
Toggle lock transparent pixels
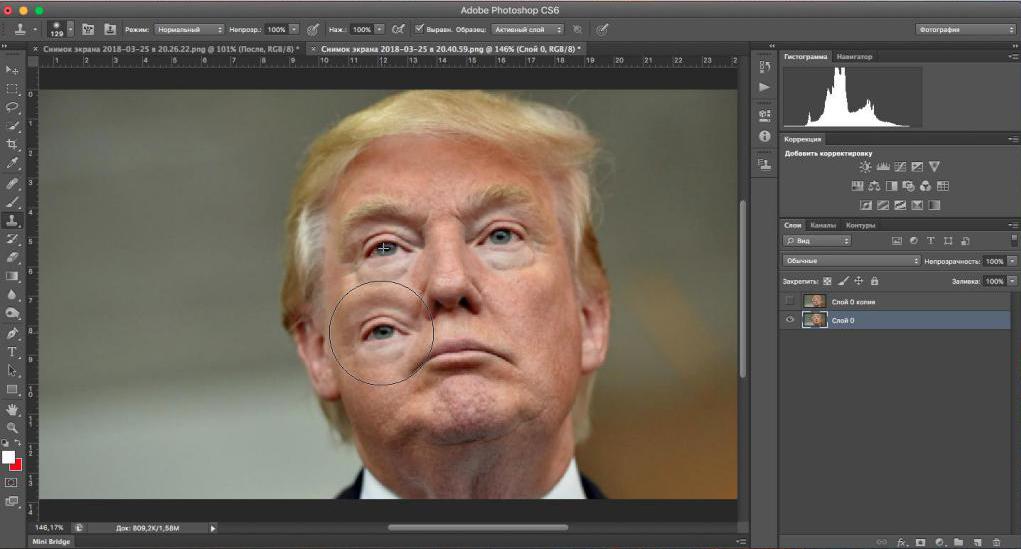click(827, 281)
